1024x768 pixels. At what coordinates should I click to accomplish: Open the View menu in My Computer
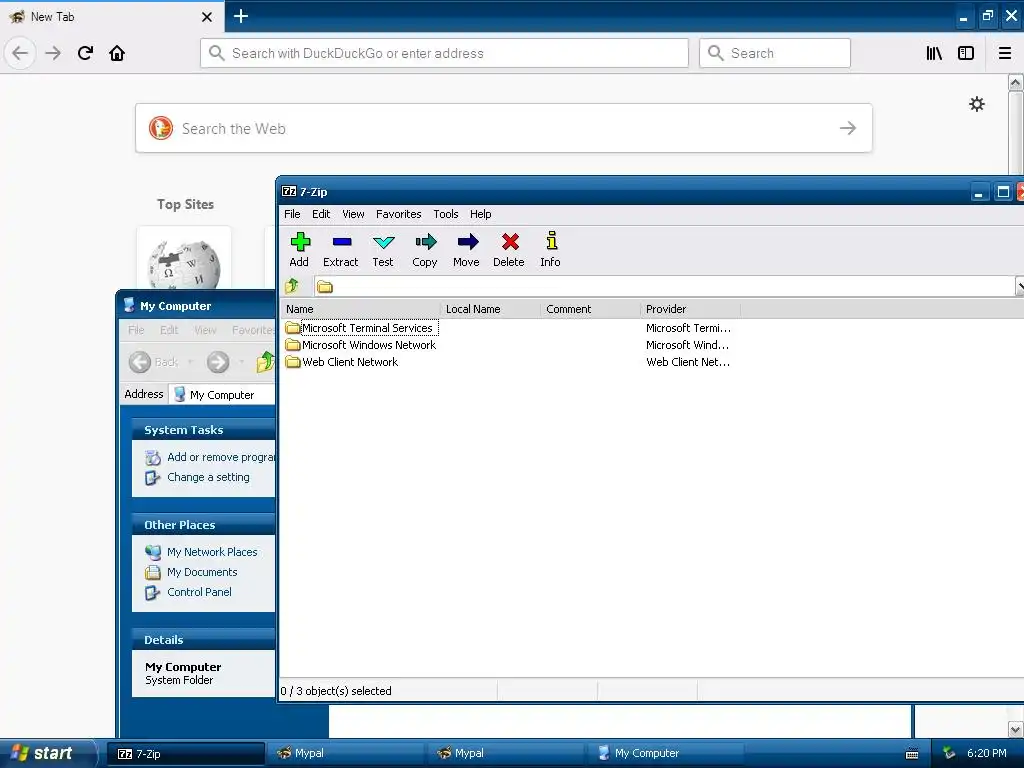[205, 330]
